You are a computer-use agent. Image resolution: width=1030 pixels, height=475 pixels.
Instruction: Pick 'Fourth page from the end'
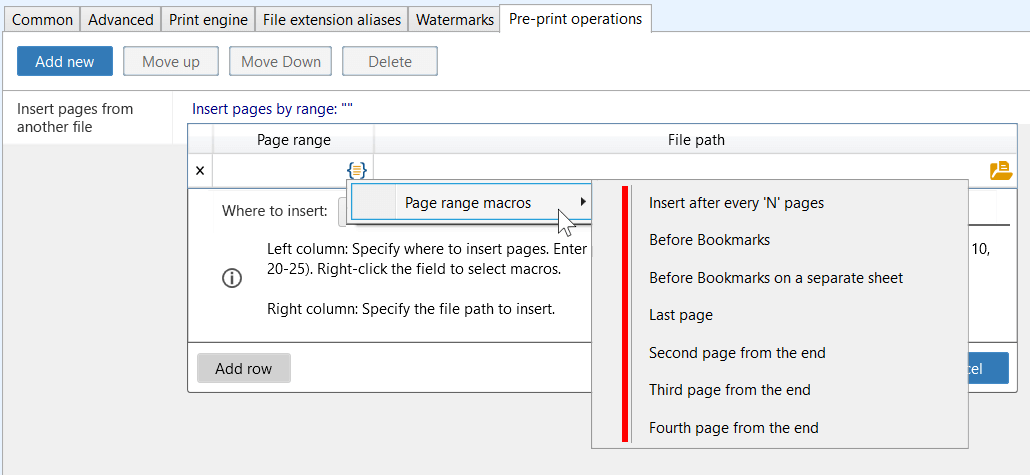733,428
